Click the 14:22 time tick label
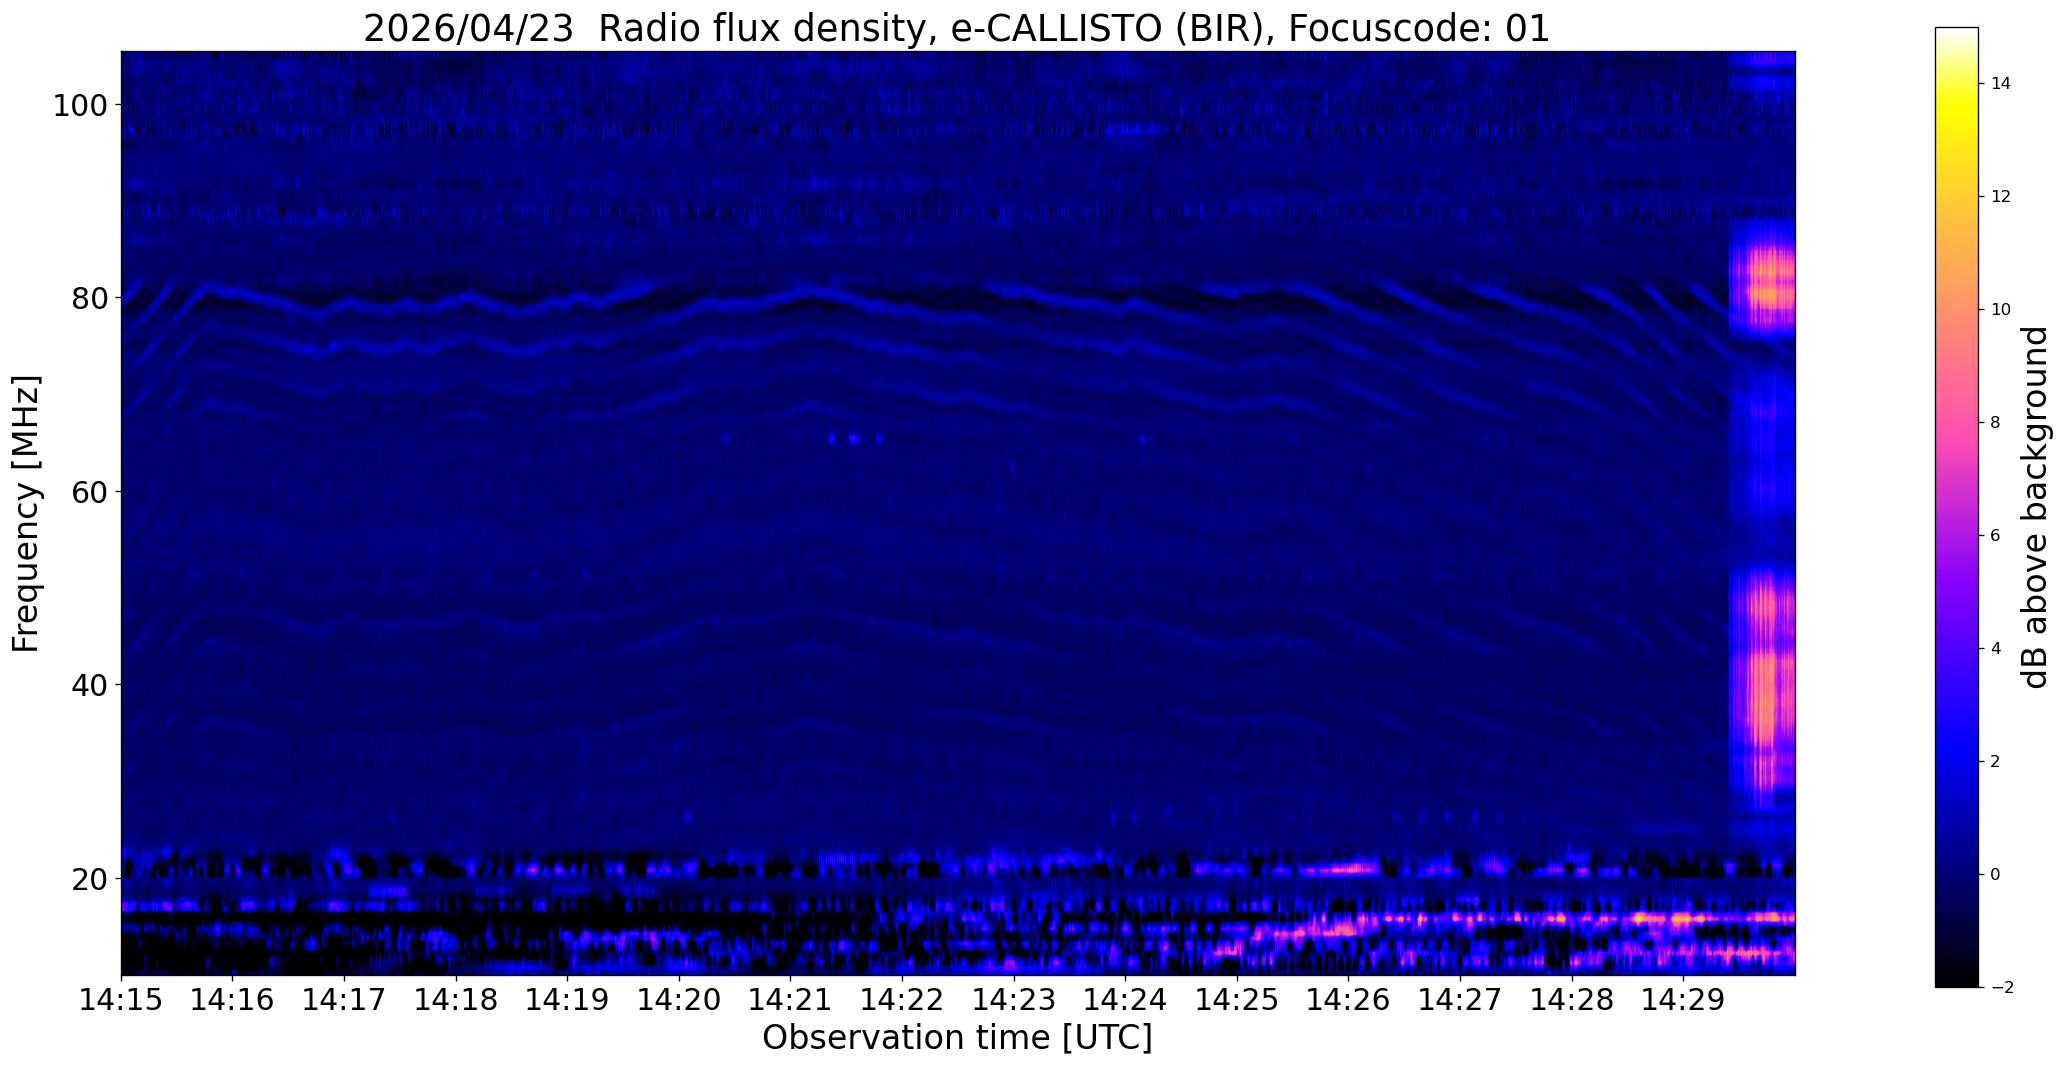 coord(902,1000)
